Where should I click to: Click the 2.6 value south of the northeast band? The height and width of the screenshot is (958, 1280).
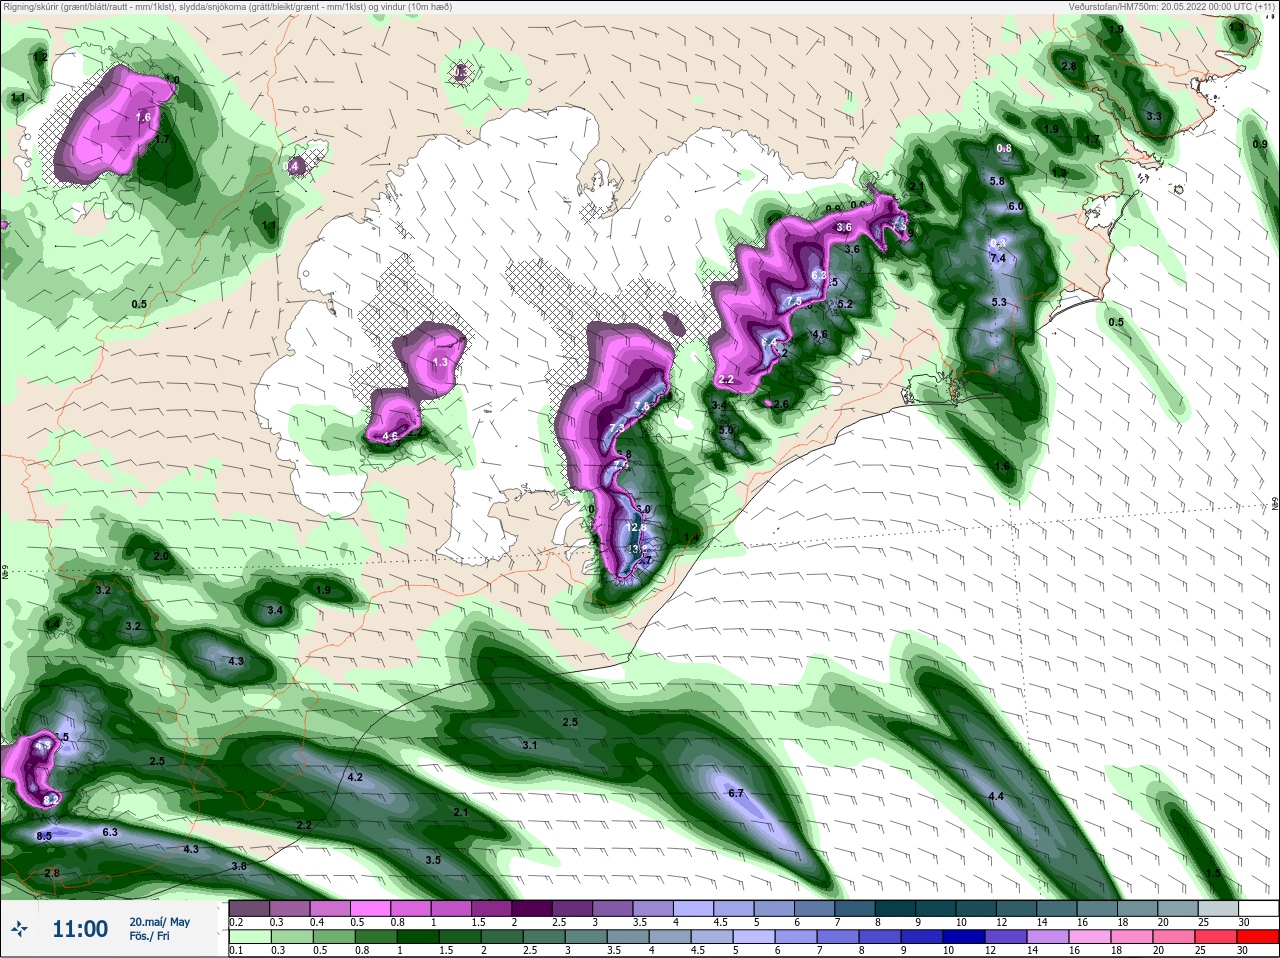coord(781,404)
